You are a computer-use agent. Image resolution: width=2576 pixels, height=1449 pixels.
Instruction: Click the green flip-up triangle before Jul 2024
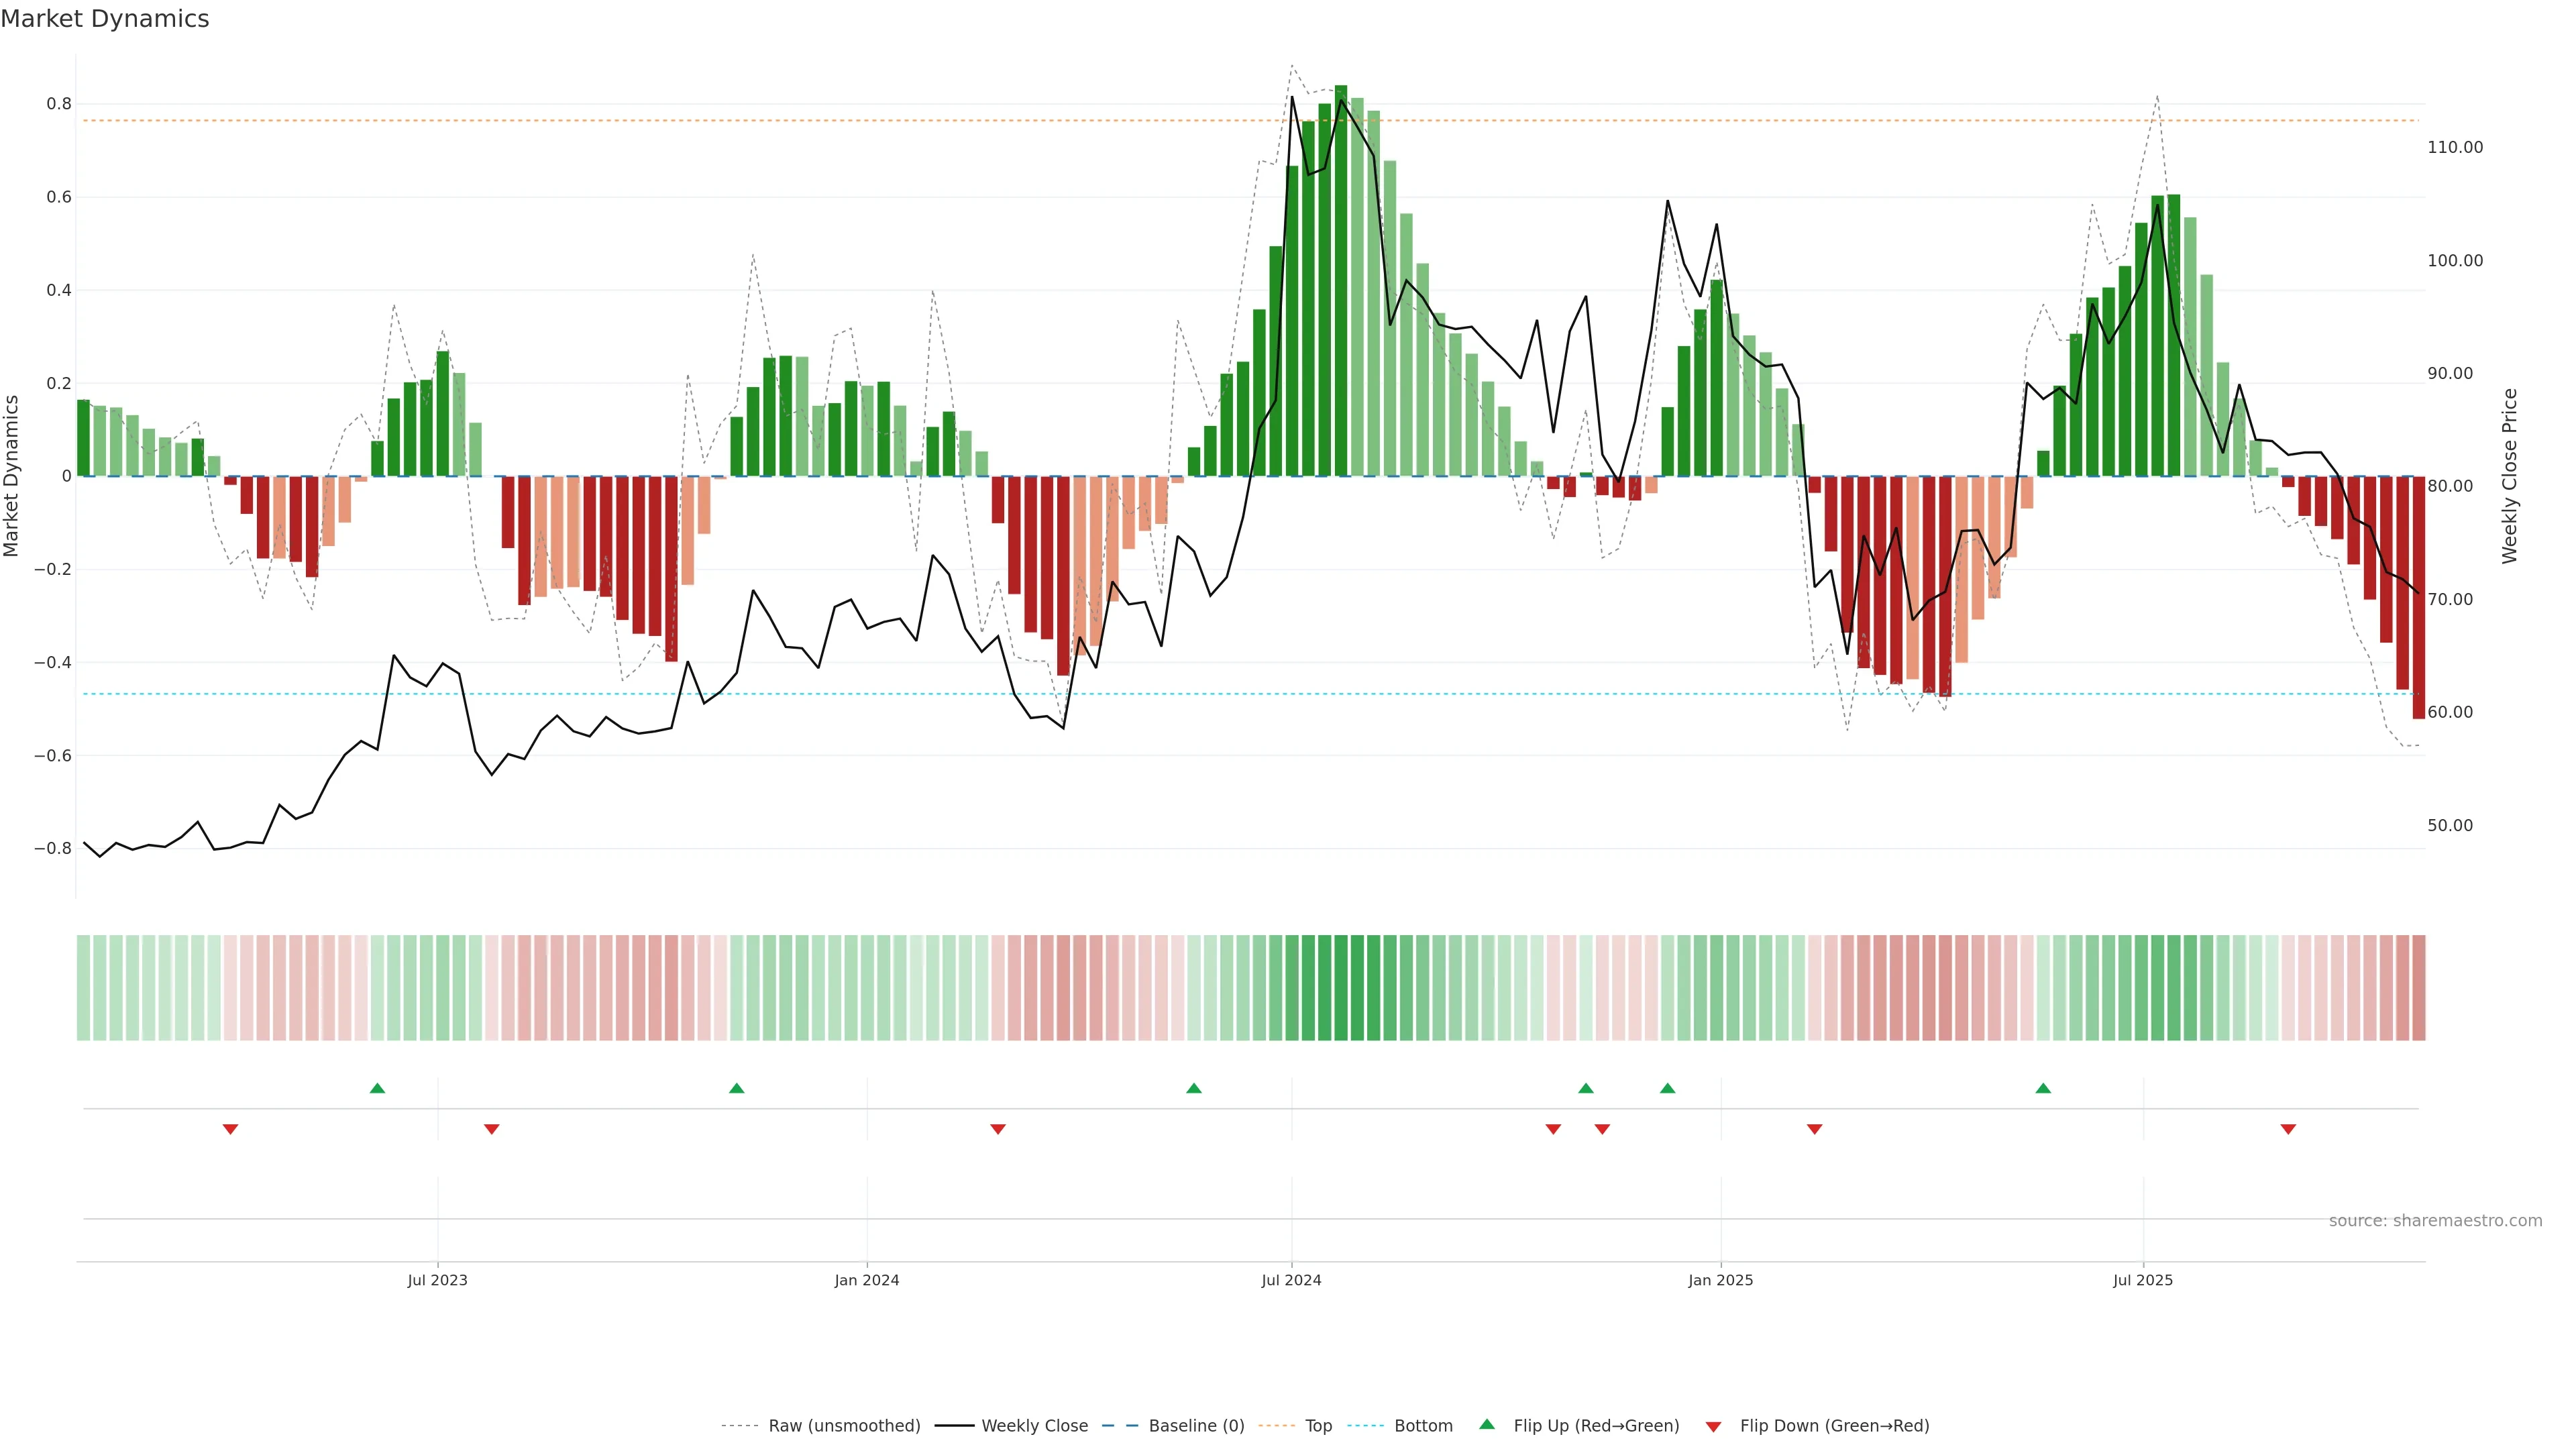(1193, 1088)
